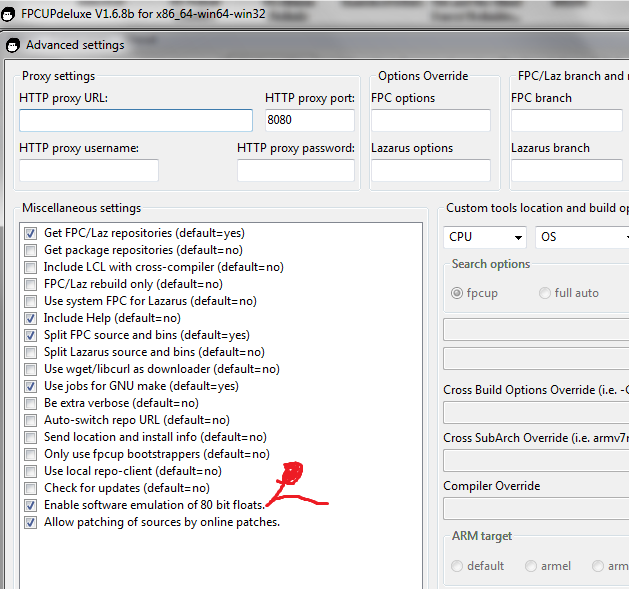Enable Split Lazarus source and bins

pyautogui.click(x=30, y=352)
